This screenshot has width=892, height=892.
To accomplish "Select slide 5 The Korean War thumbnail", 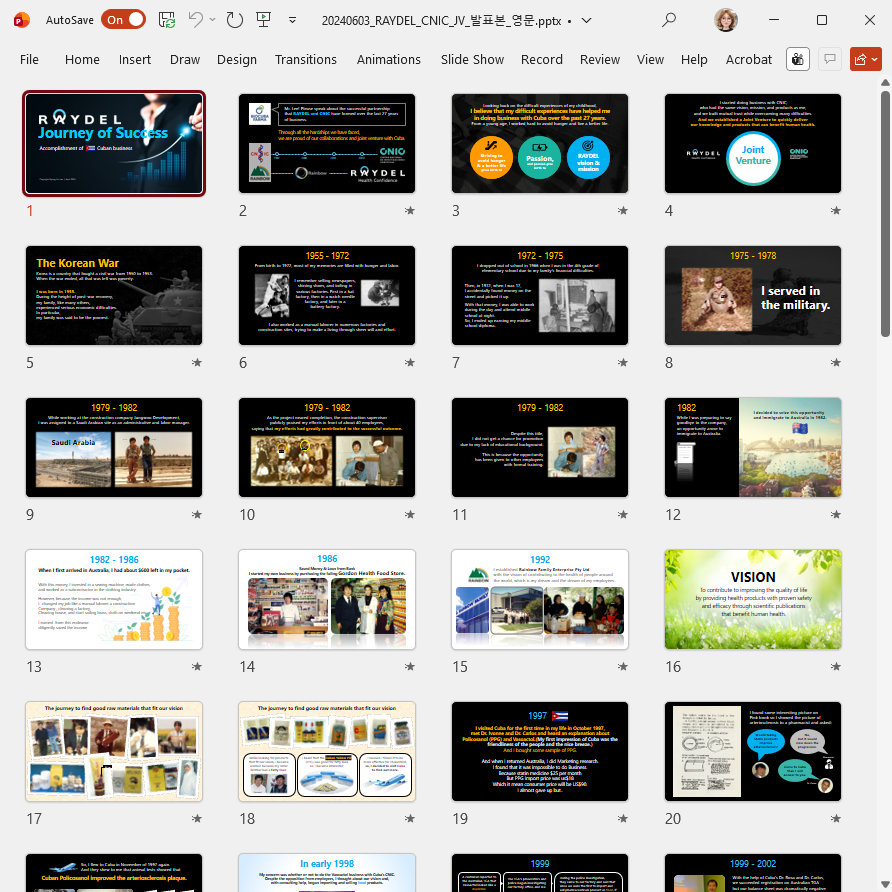I will 114,295.
